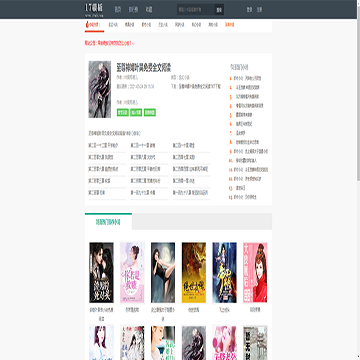Screen dimensions: 360x360
Task: Click the leftmost green button under the author
Action: (123, 112)
